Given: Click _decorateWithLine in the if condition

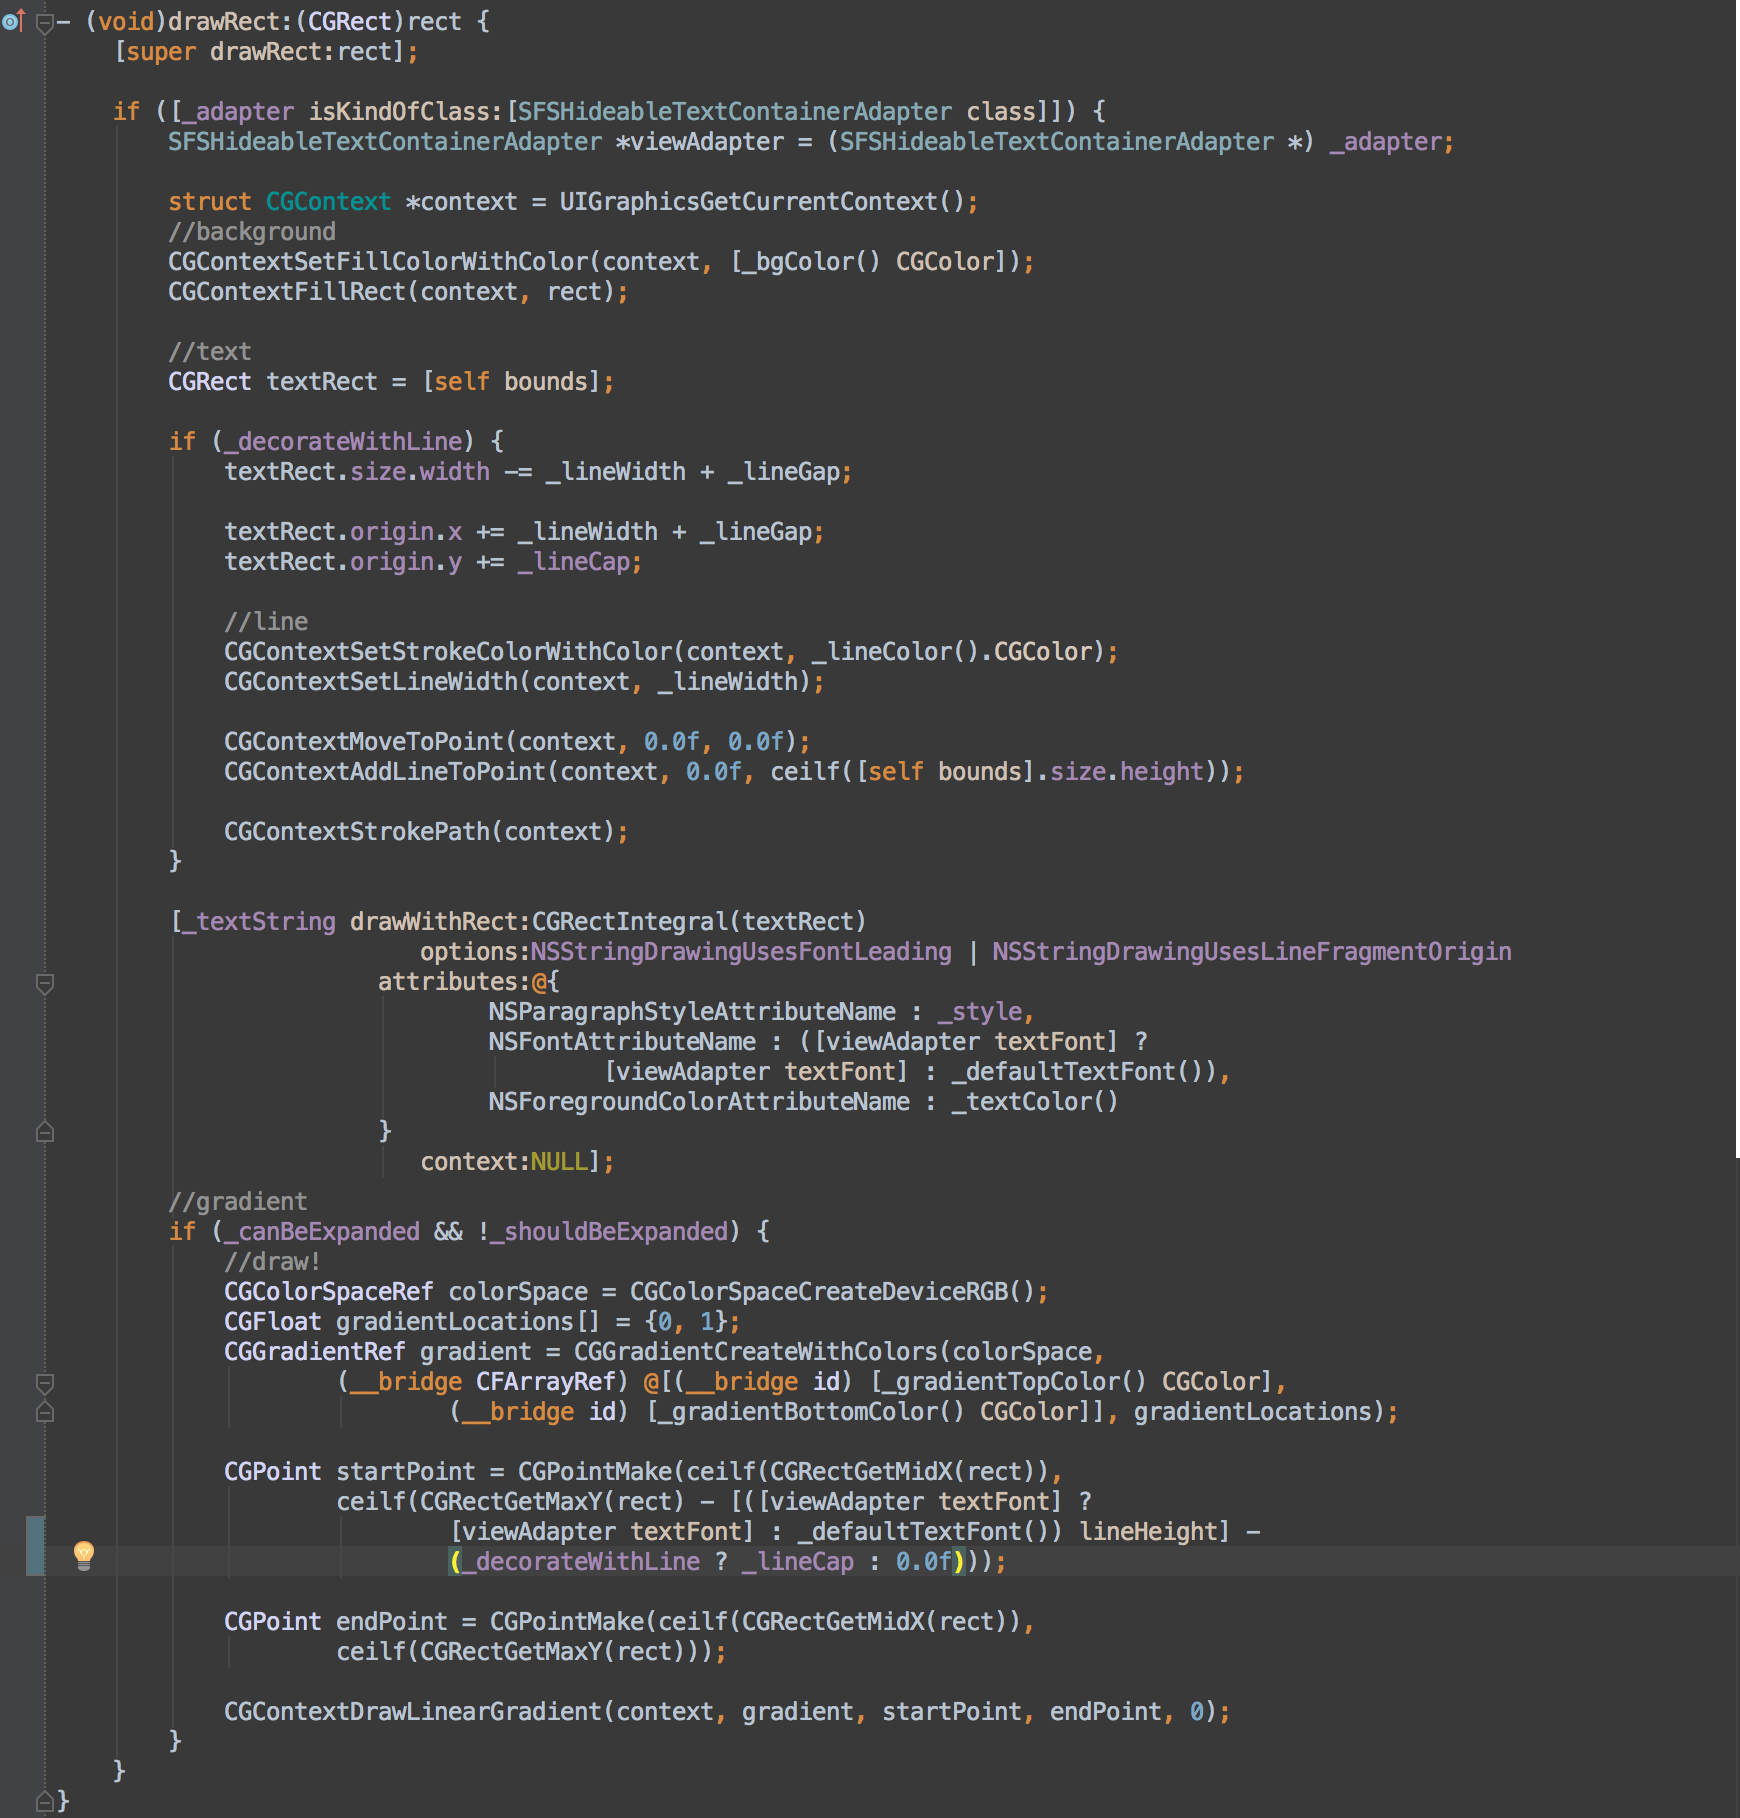Looking at the screenshot, I should tap(343, 442).
